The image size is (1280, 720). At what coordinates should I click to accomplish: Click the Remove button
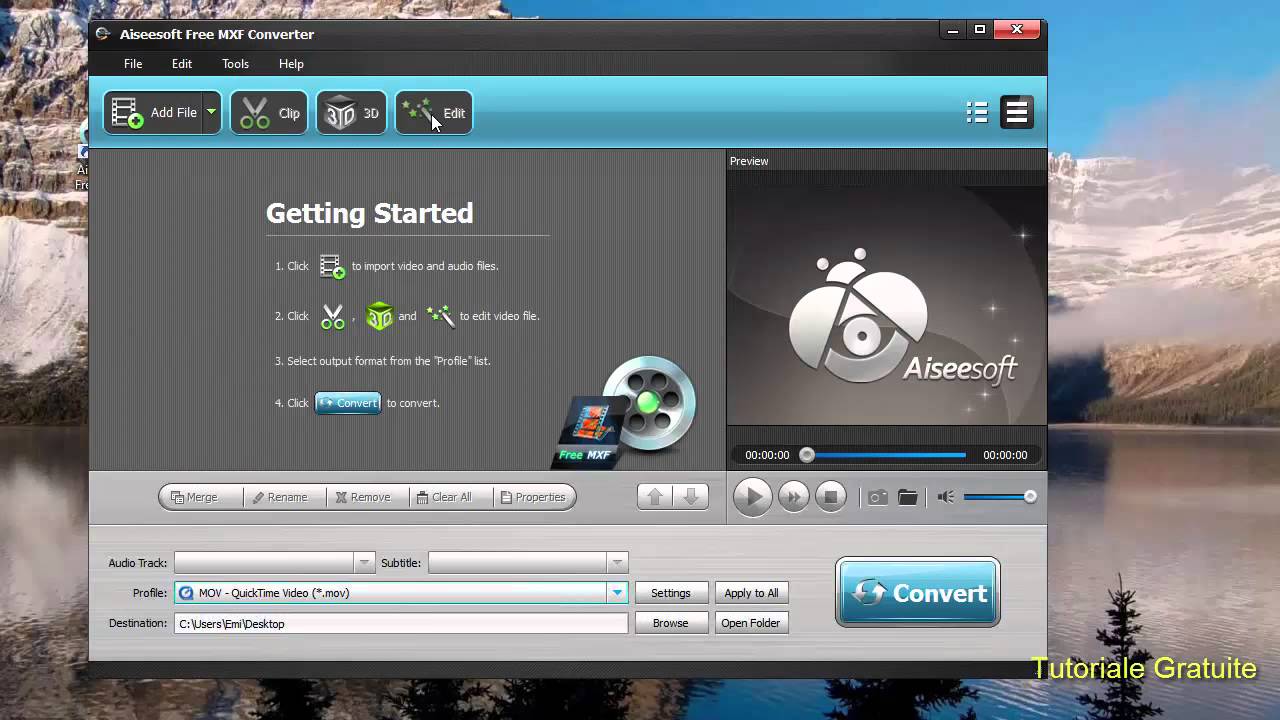[368, 497]
